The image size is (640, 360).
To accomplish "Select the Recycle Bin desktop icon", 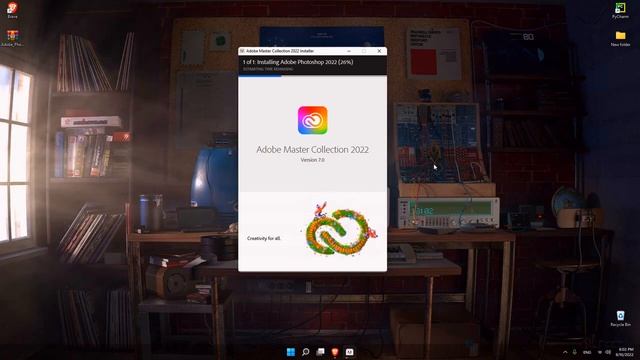I will click(620, 318).
